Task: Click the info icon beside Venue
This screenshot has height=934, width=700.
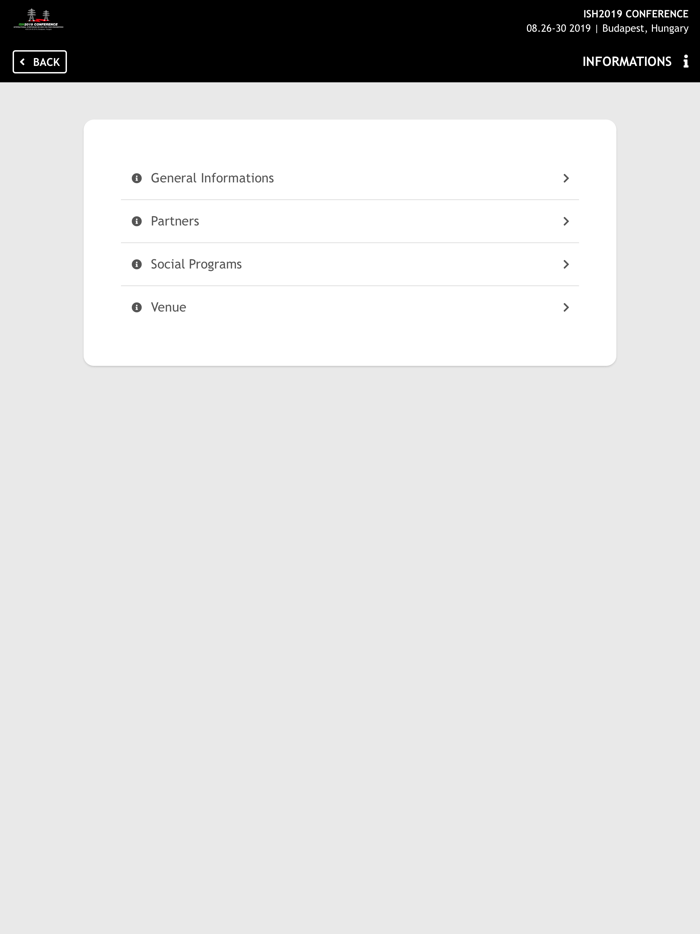Action: click(x=137, y=307)
